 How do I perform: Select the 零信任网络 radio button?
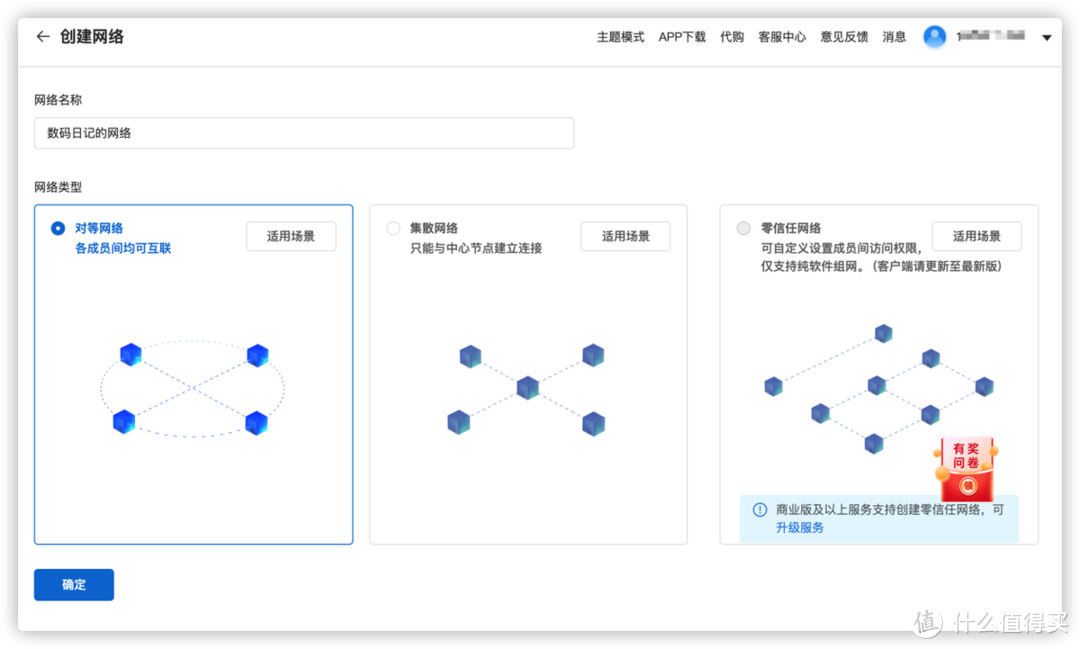point(743,229)
